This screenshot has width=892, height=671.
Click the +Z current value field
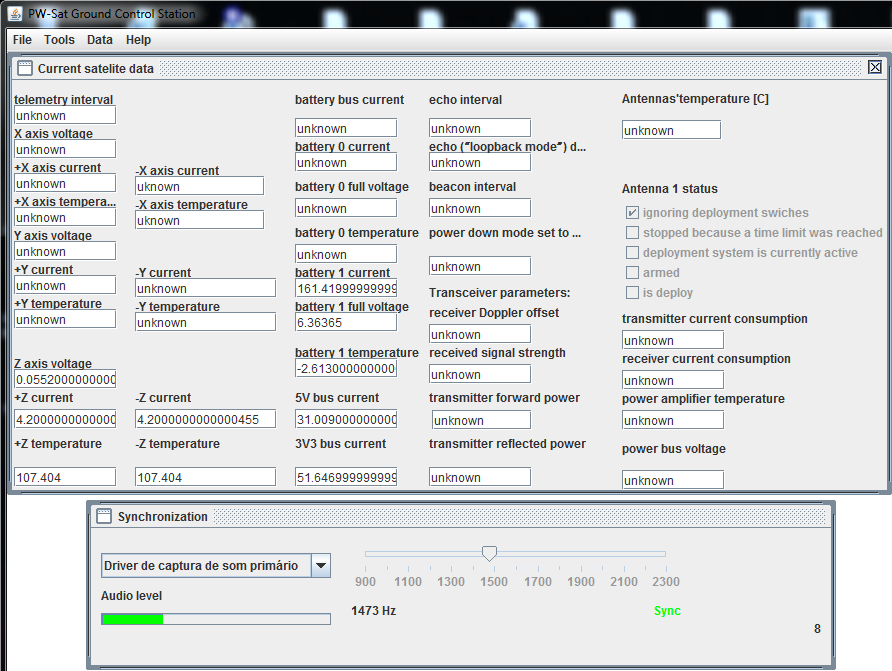[65, 420]
